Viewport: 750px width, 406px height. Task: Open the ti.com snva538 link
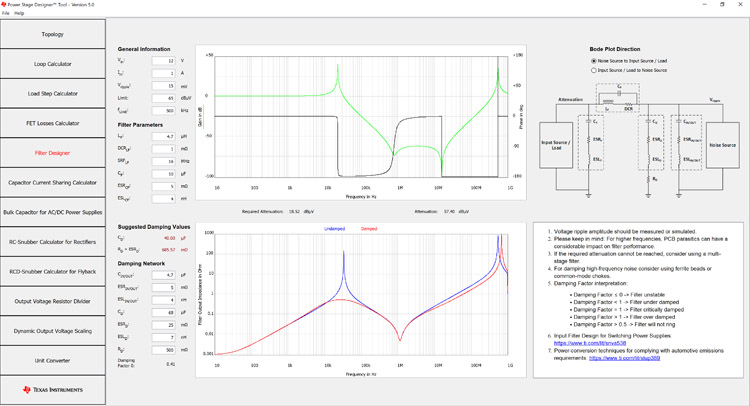click(x=590, y=343)
